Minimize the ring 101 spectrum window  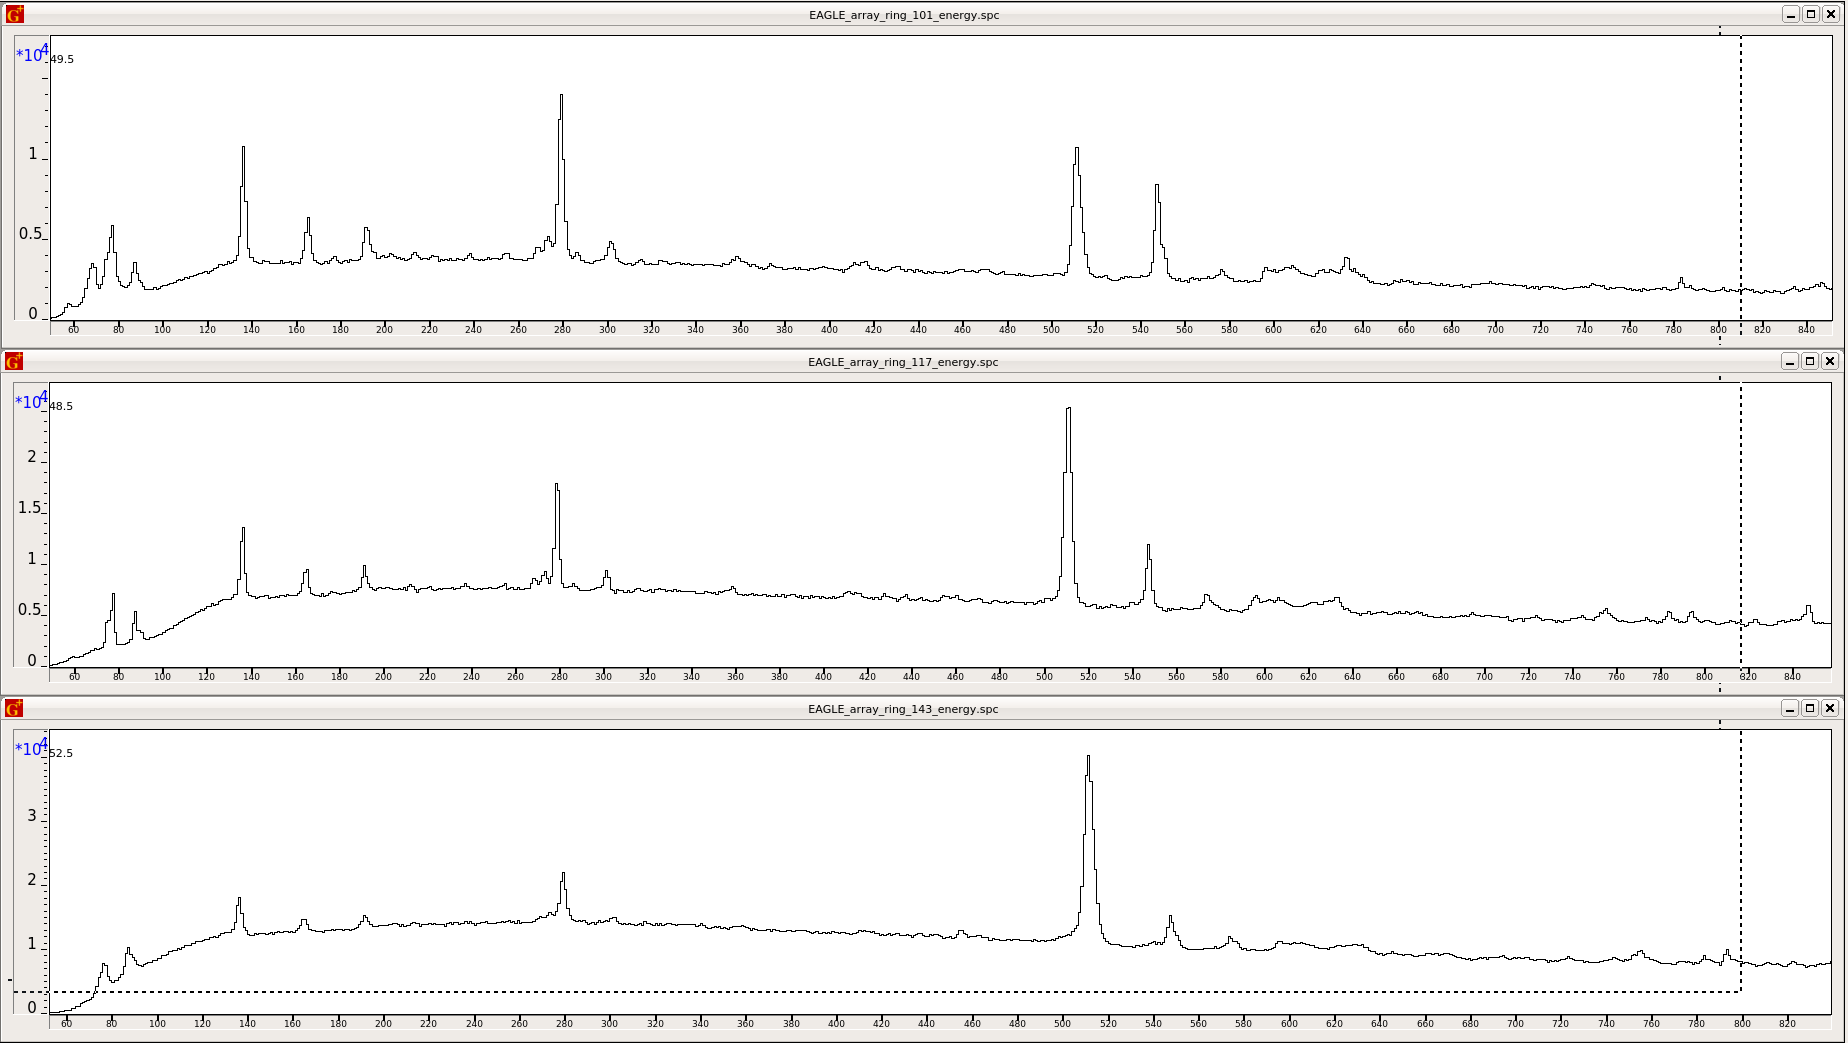click(1789, 14)
